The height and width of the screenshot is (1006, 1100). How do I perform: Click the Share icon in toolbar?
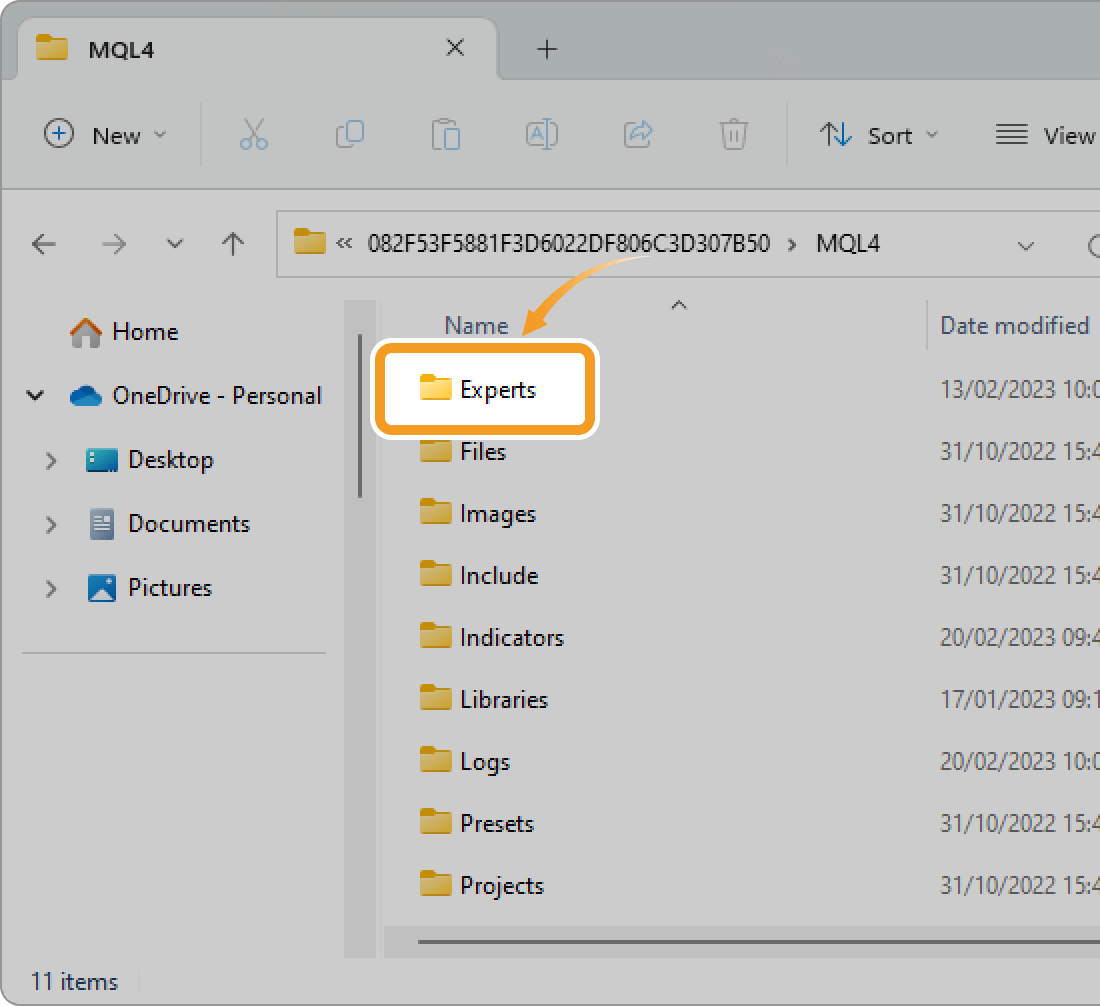pyautogui.click(x=637, y=135)
